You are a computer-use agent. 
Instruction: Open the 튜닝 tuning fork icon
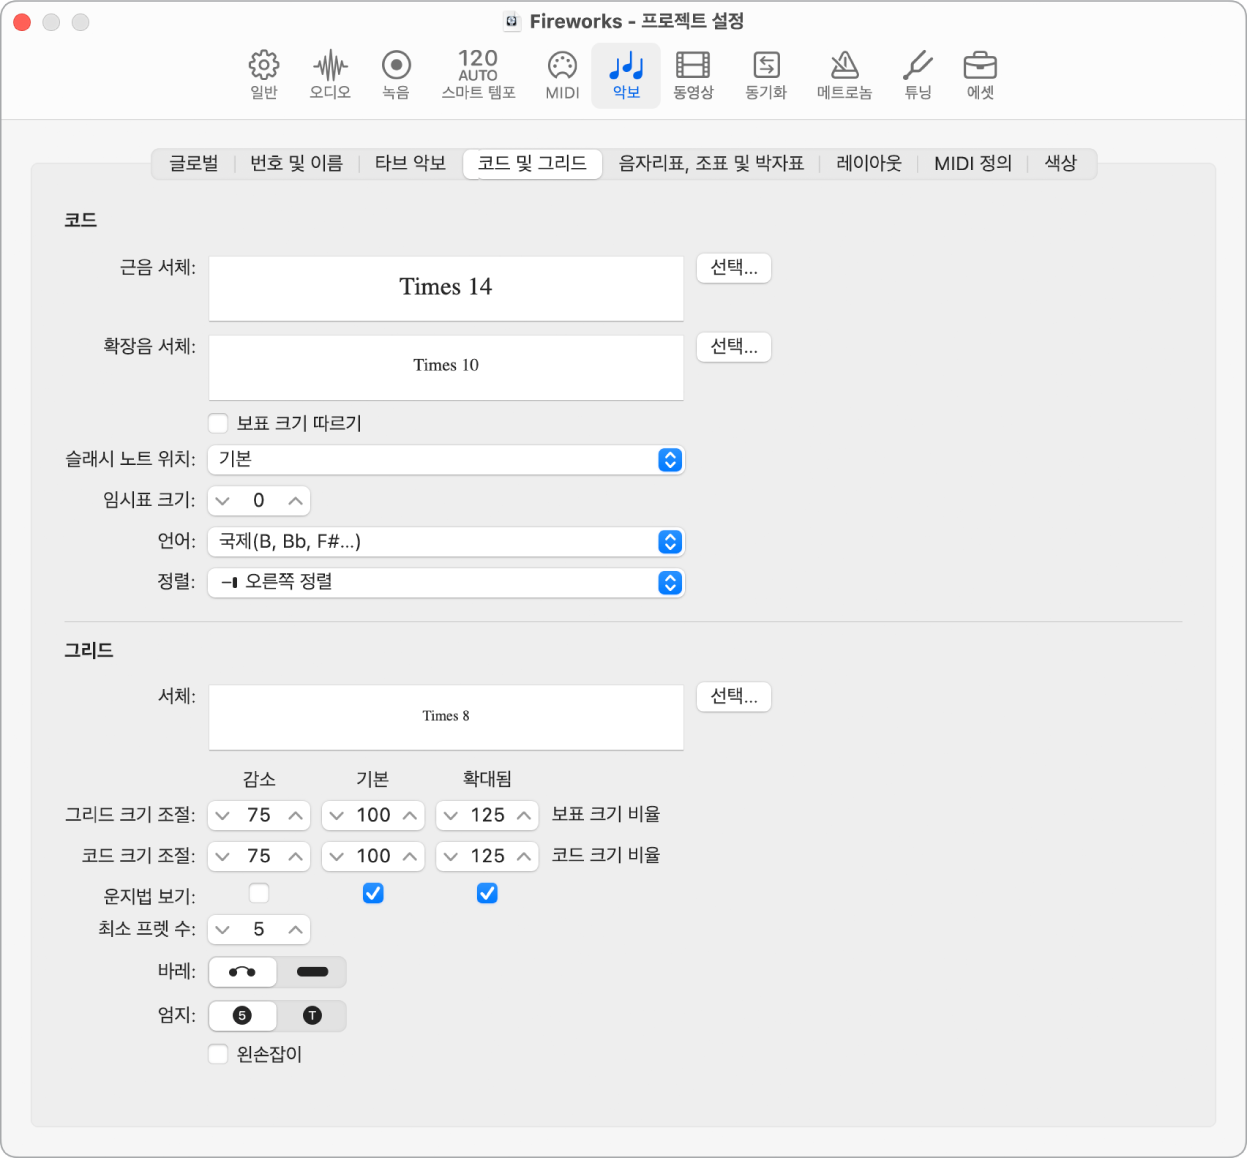pyautogui.click(x=917, y=74)
